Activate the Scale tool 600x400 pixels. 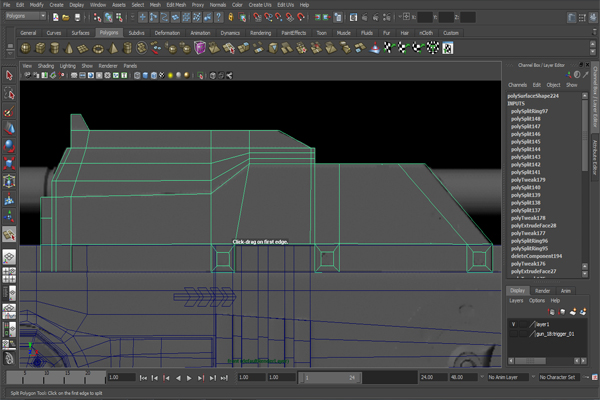click(x=9, y=164)
